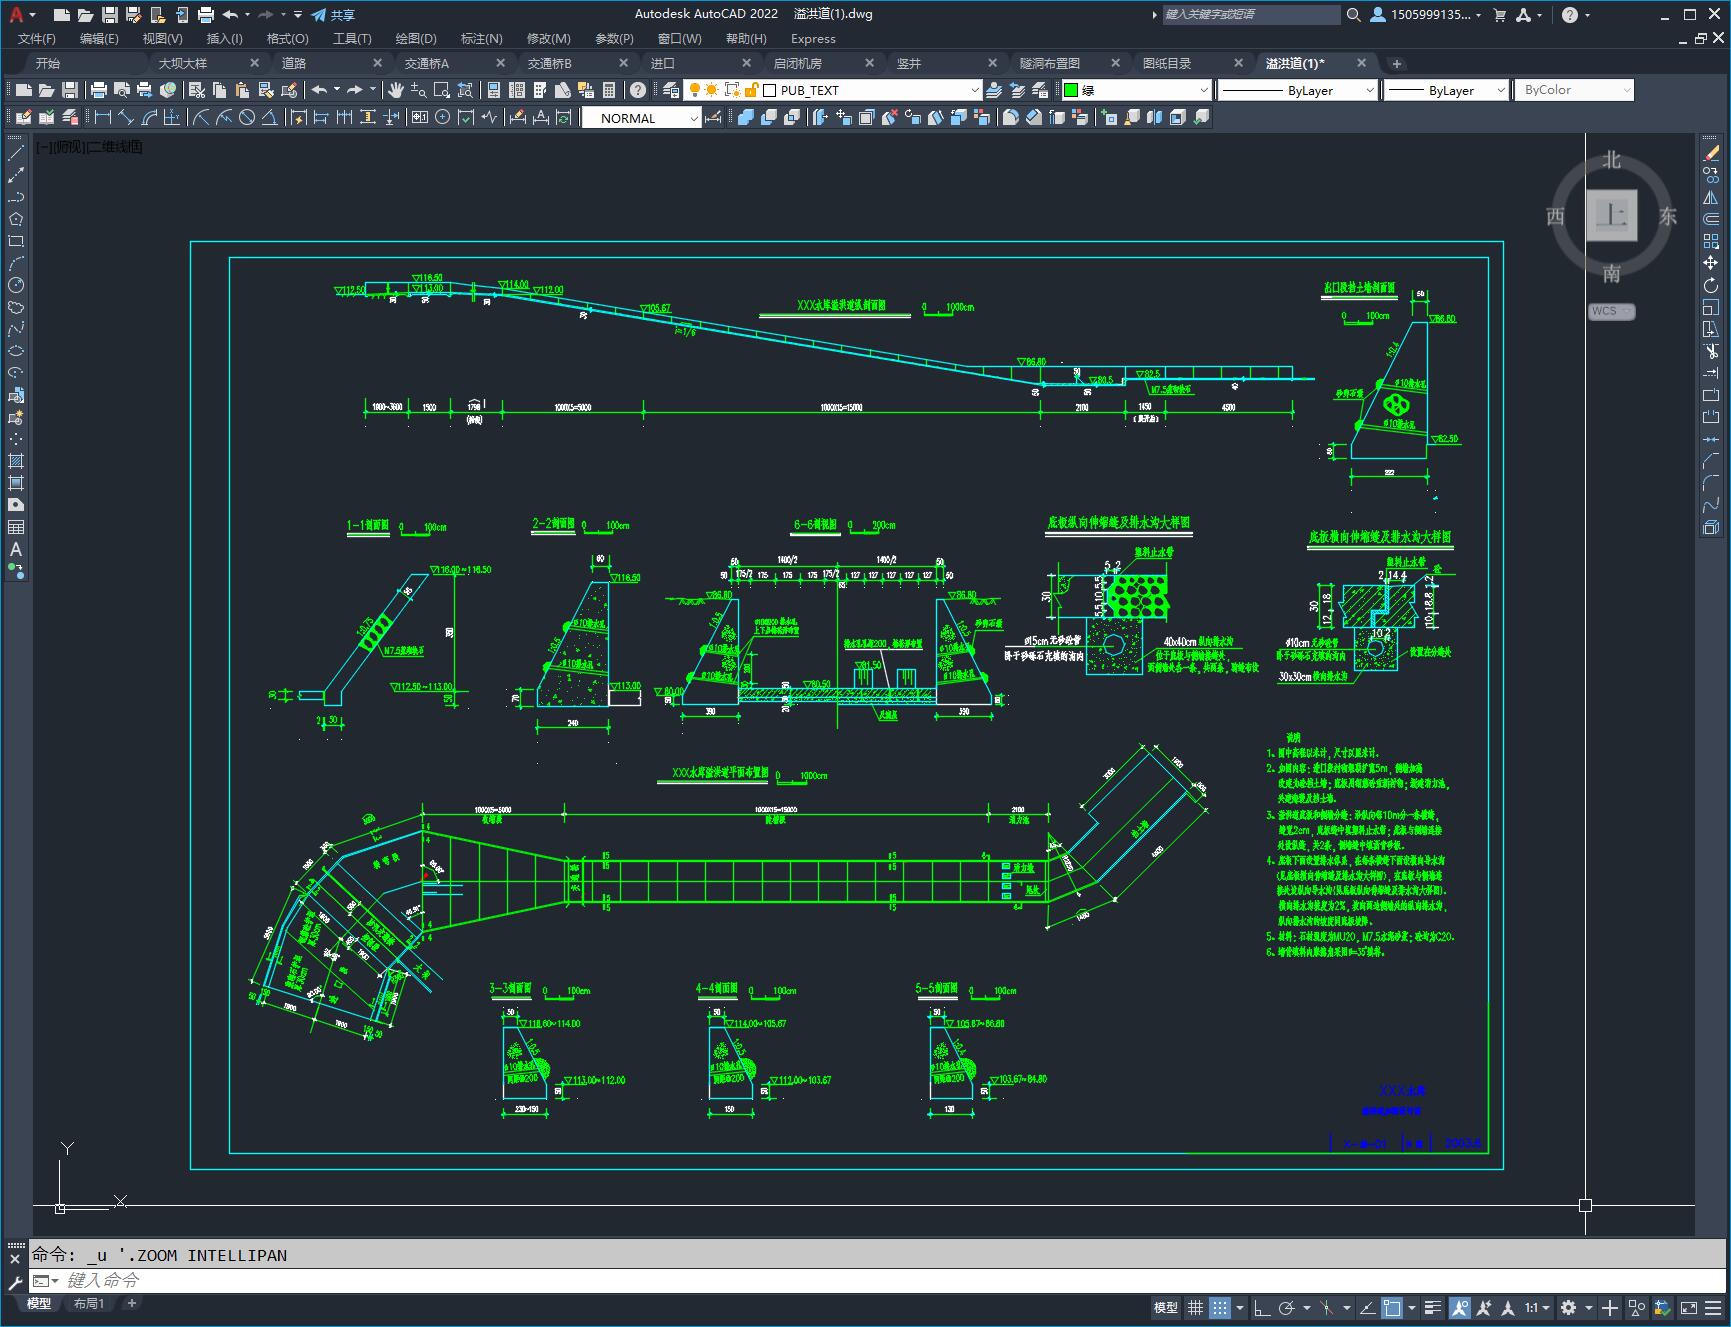Open the status bar customization menu icon
Viewport: 1731px width, 1327px height.
1713,1308
